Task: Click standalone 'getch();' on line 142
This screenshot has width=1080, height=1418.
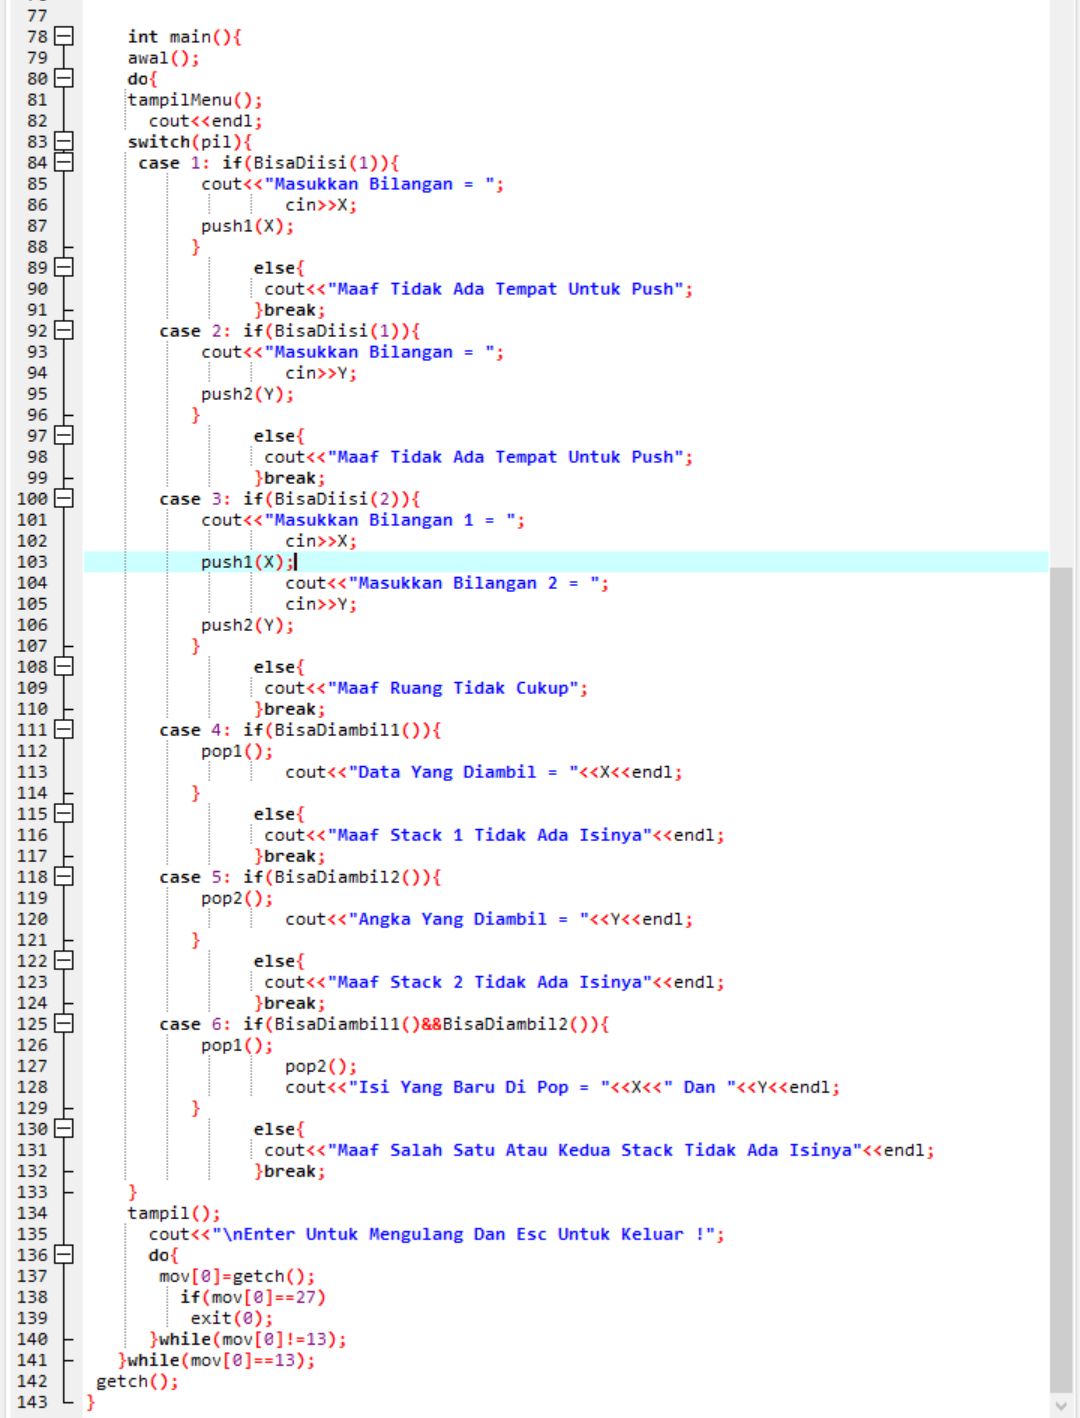Action: pos(137,1381)
